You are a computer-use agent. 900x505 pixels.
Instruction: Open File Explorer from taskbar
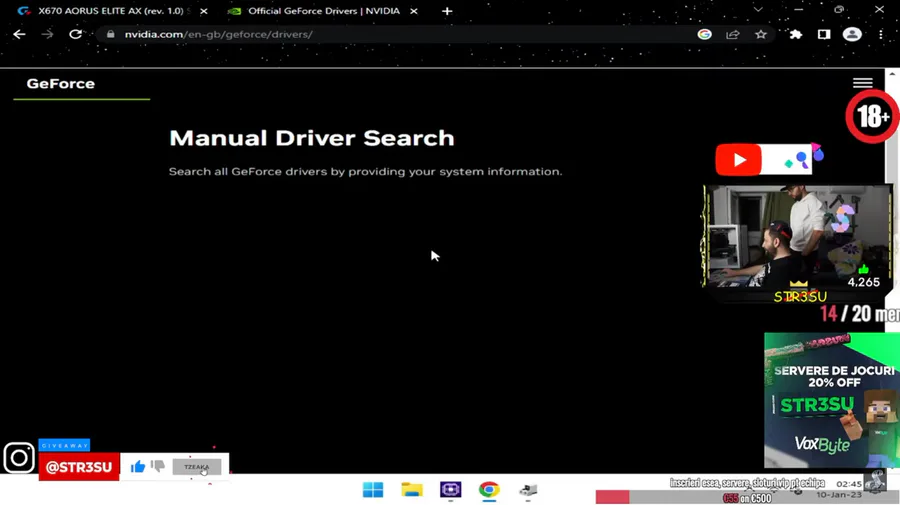412,490
